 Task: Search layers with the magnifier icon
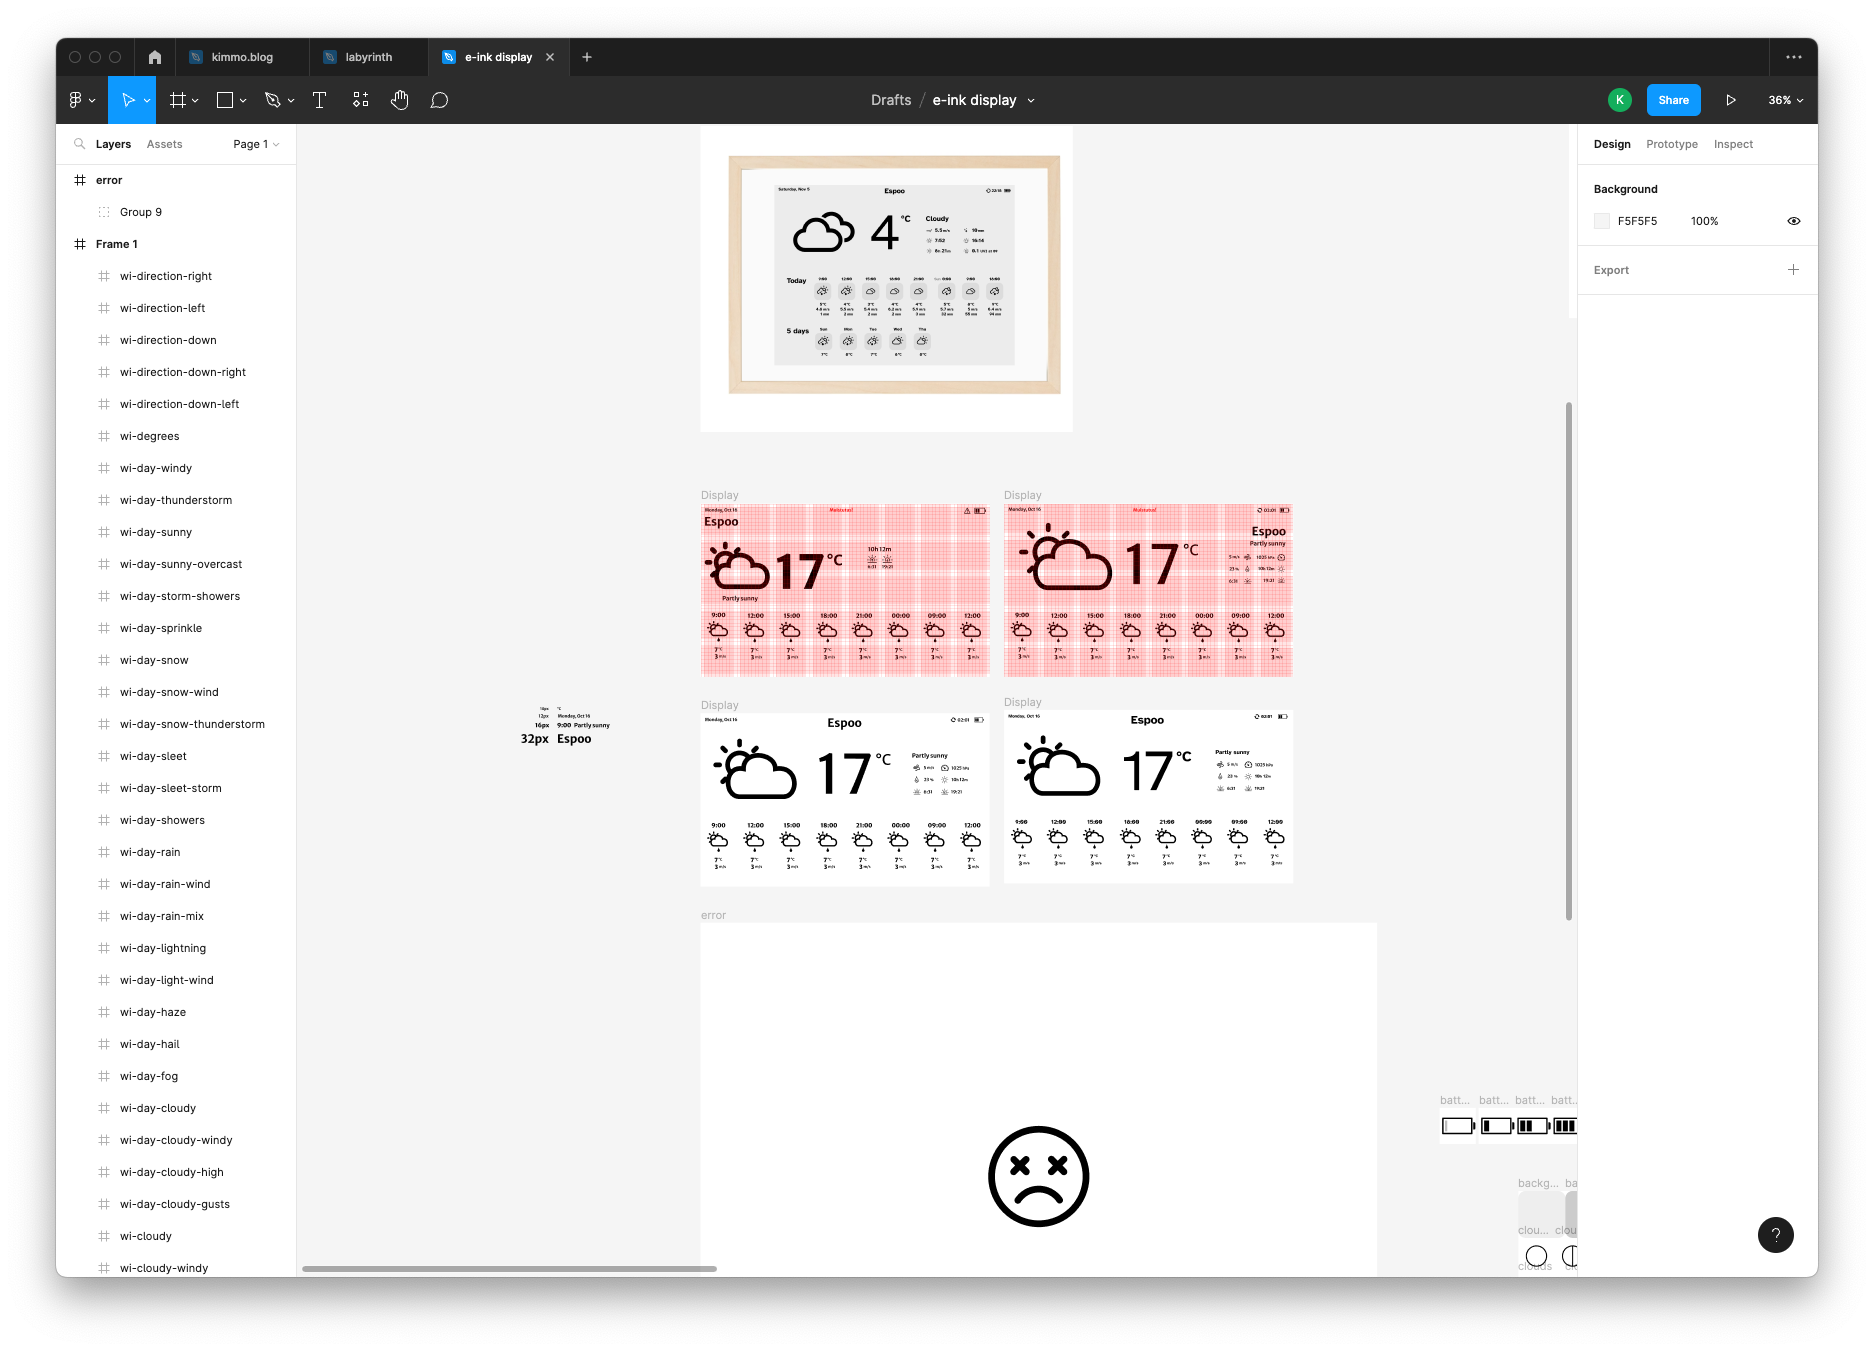pyautogui.click(x=79, y=144)
